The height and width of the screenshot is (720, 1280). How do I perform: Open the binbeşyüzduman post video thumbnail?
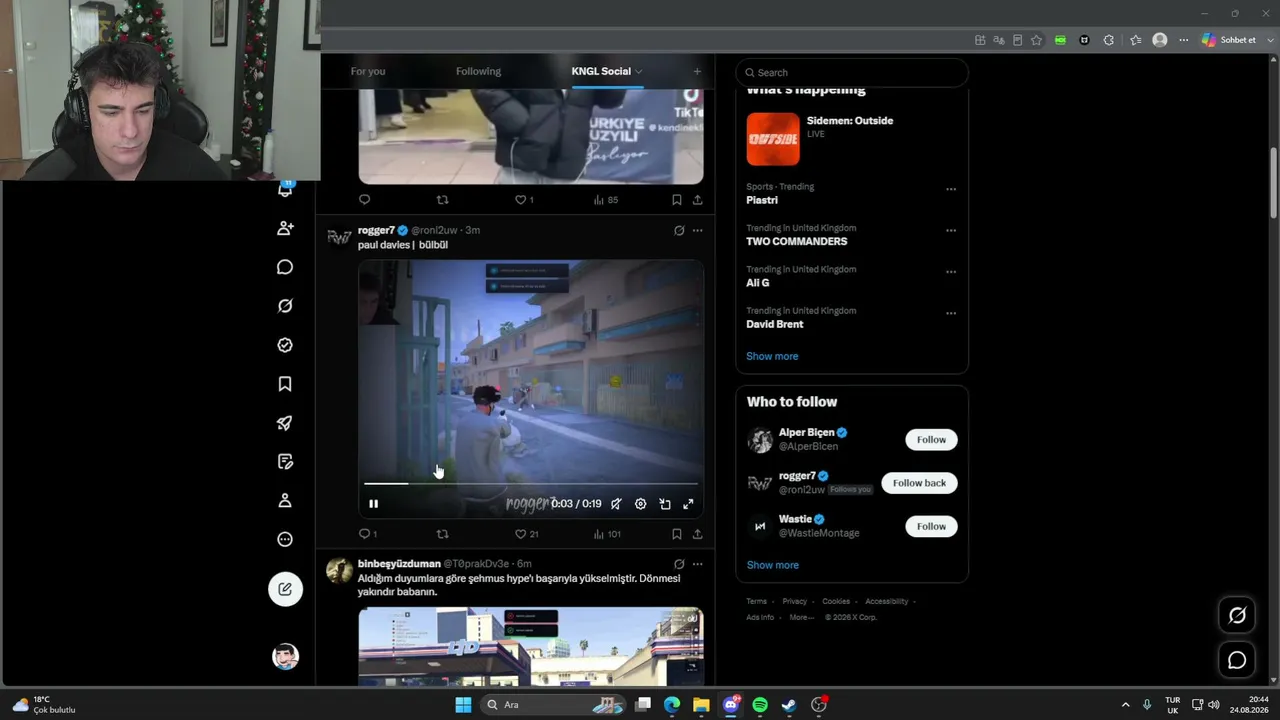[531, 646]
